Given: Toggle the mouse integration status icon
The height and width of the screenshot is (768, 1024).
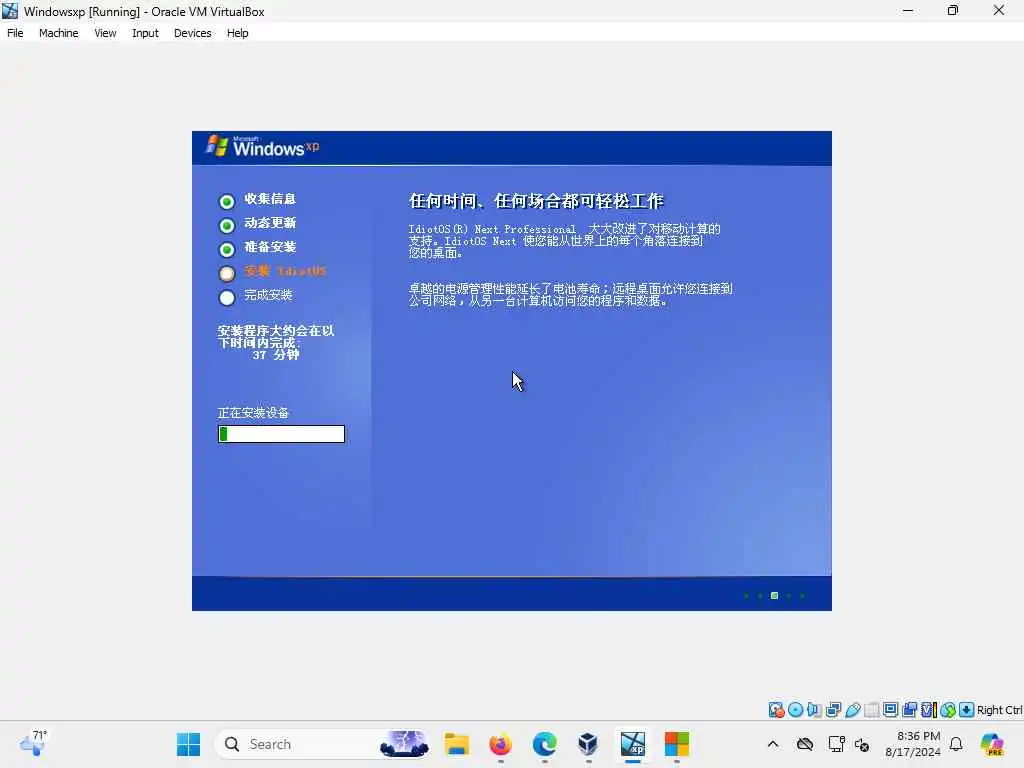Looking at the screenshot, I should point(948,710).
